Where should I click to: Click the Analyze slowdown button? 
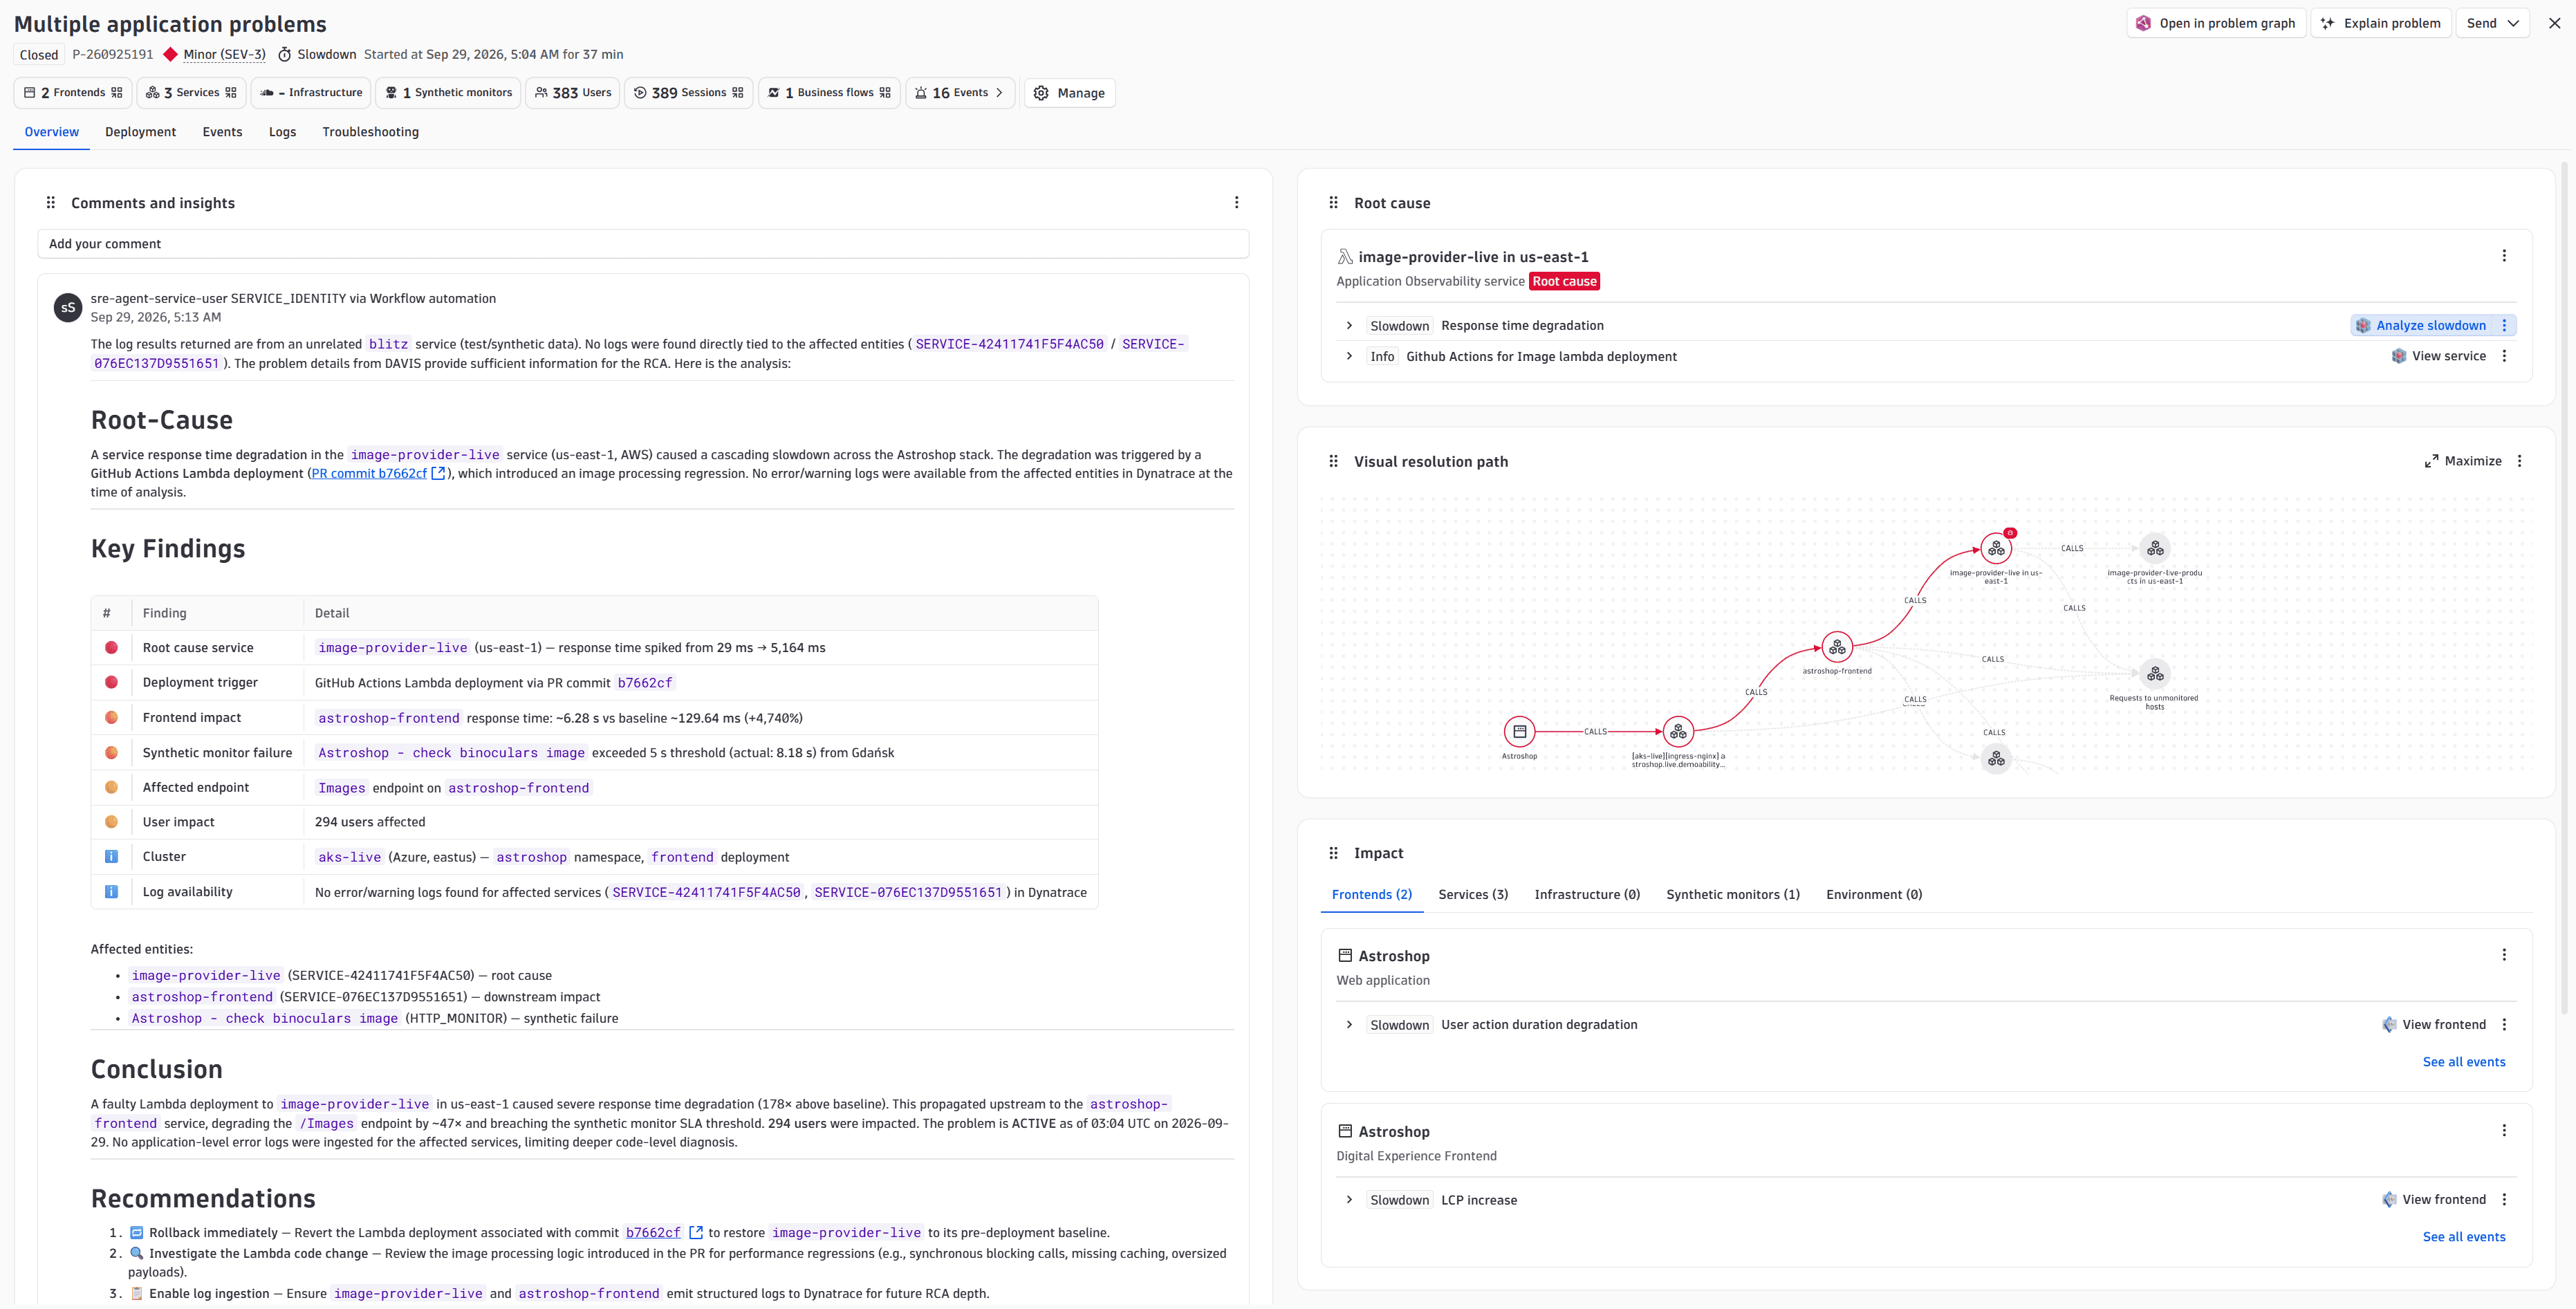2421,325
